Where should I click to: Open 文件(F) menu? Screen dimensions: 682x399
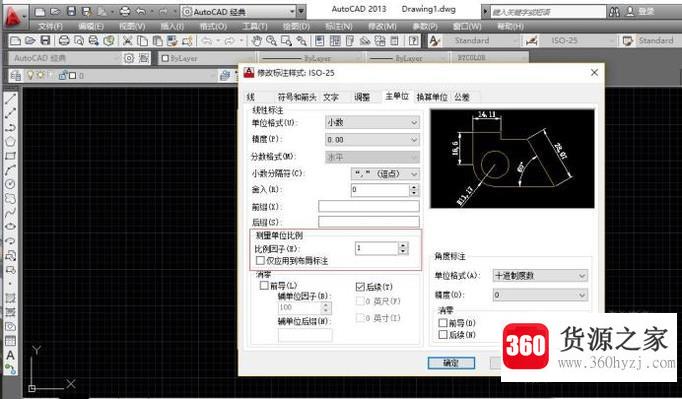[x=50, y=27]
